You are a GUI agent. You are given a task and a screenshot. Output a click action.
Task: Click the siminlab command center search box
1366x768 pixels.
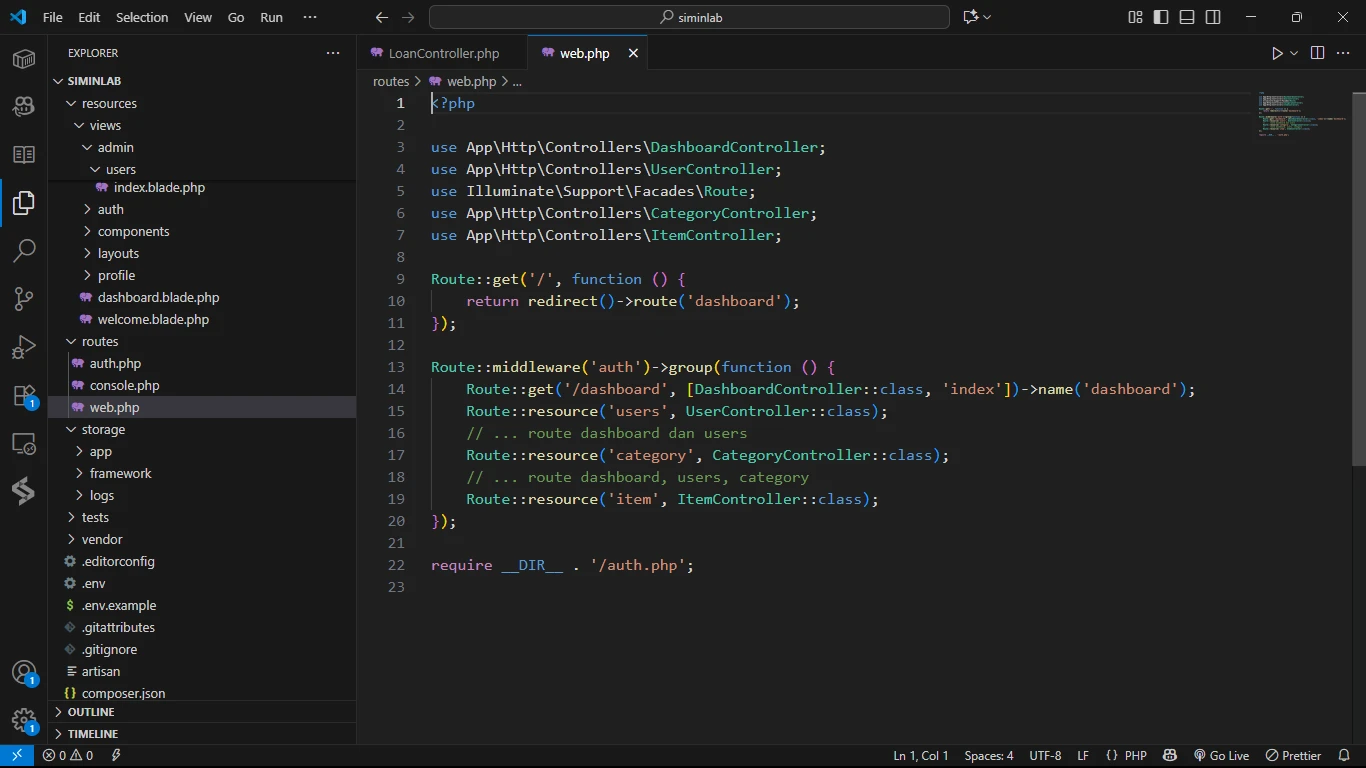pos(689,17)
